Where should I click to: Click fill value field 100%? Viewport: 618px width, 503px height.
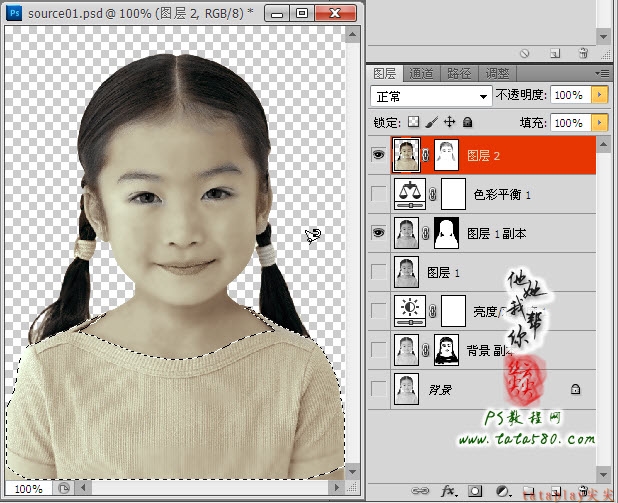click(x=571, y=123)
